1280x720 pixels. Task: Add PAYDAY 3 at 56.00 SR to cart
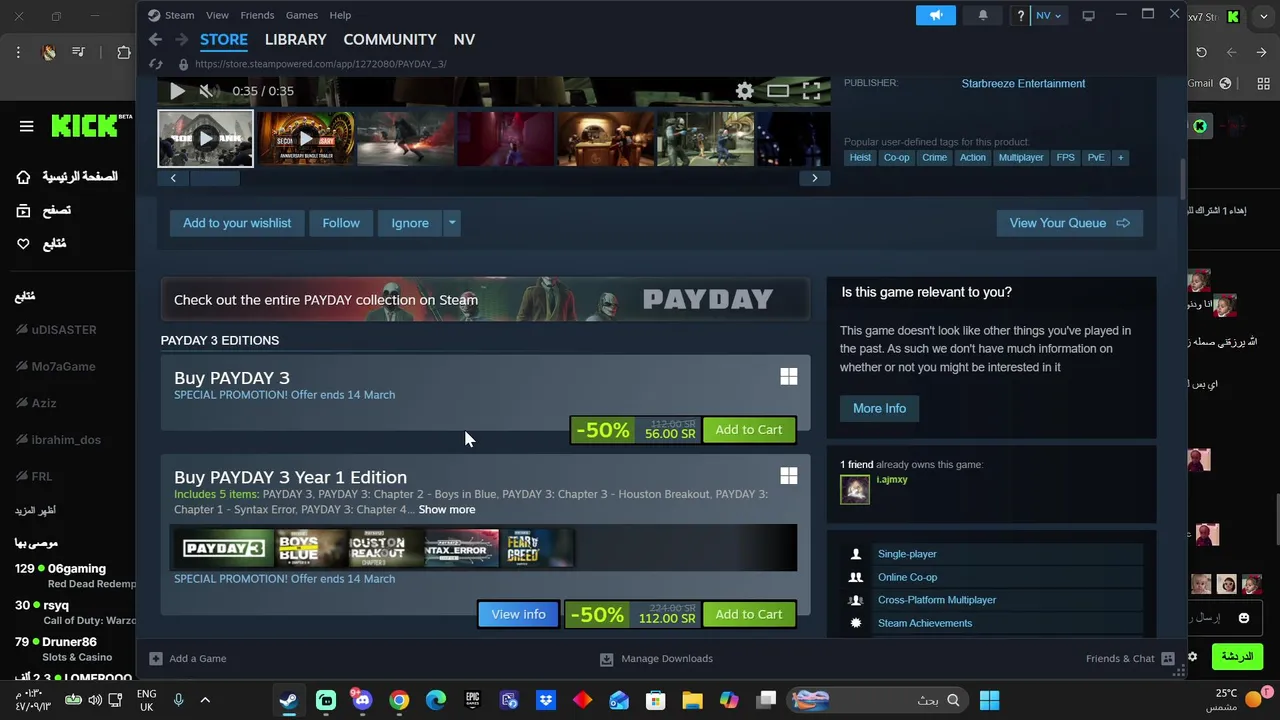tap(749, 430)
